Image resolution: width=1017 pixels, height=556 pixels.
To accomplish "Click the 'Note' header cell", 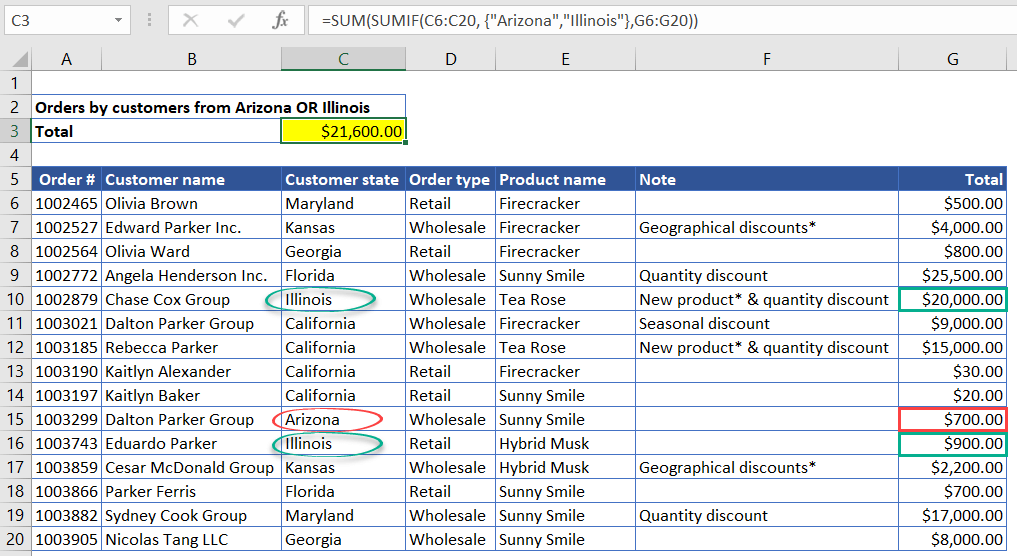I will coord(767,180).
